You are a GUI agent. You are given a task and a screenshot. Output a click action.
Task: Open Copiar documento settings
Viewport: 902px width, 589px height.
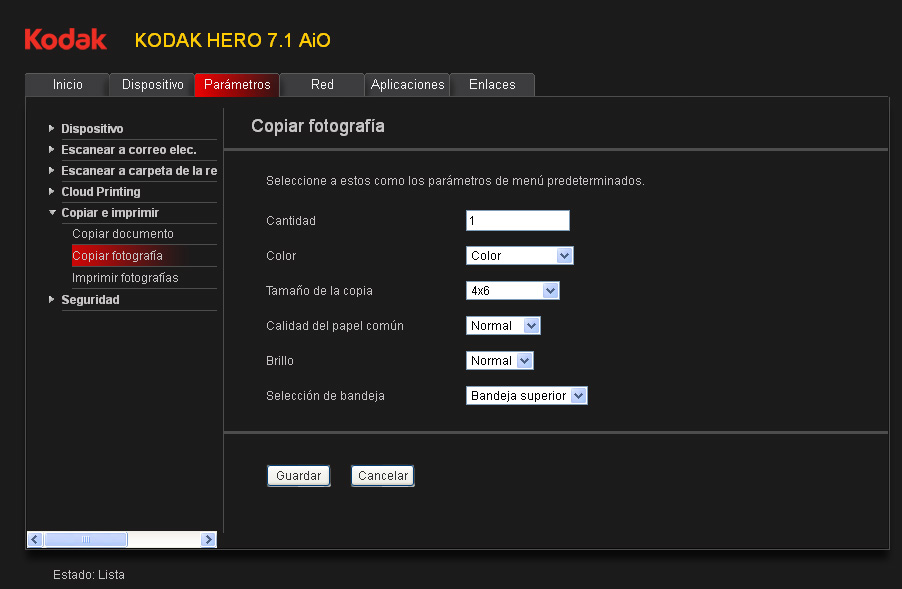pyautogui.click(x=123, y=234)
